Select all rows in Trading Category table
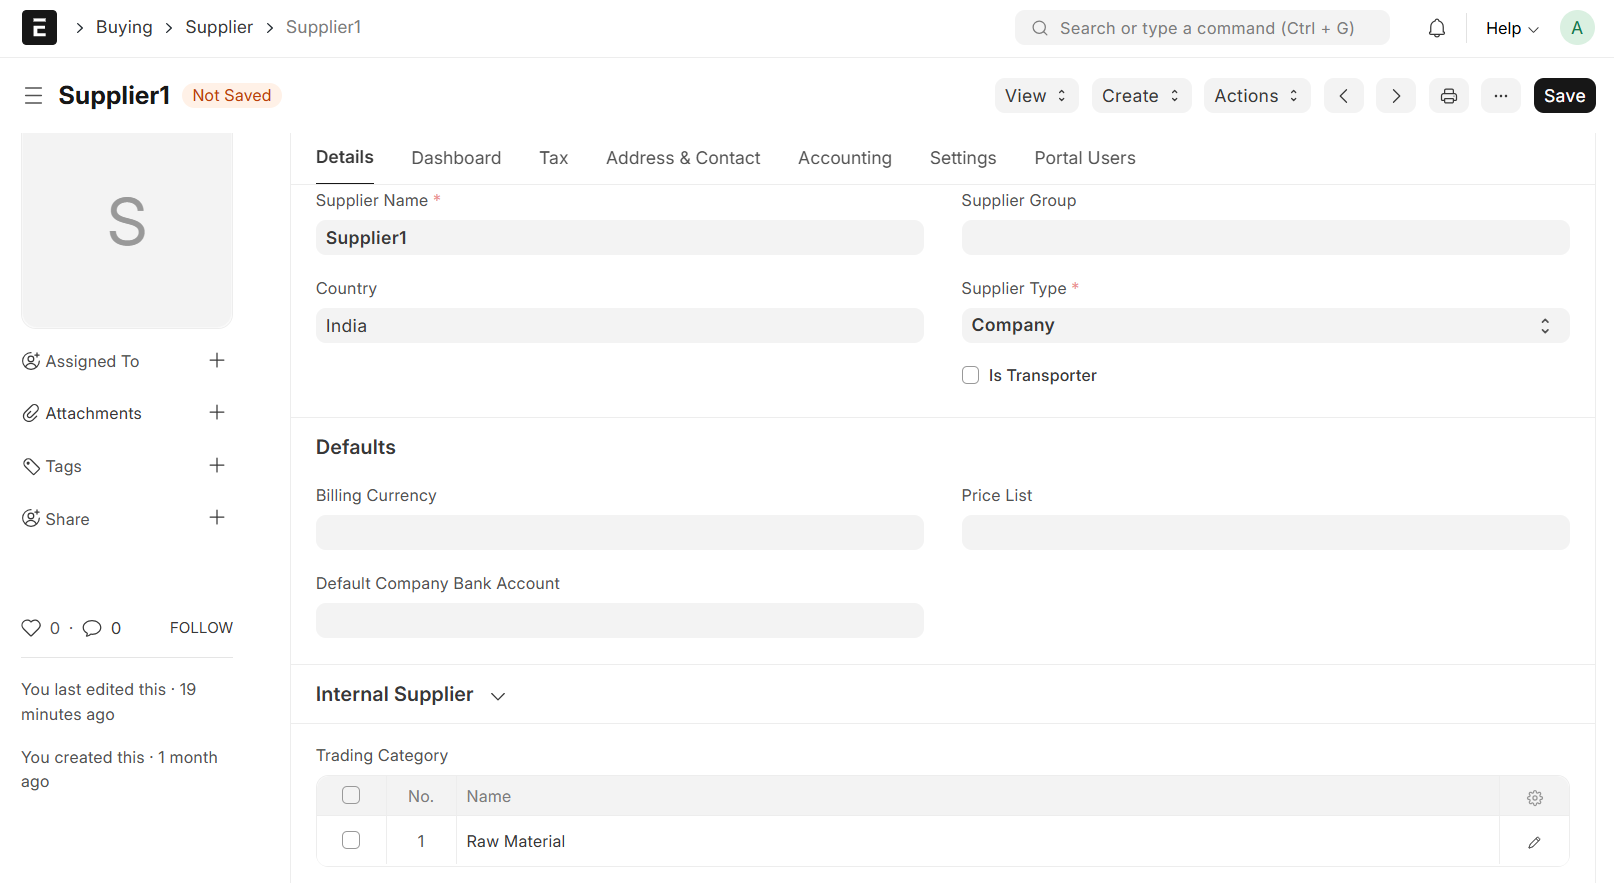This screenshot has width=1614, height=883. [351, 795]
